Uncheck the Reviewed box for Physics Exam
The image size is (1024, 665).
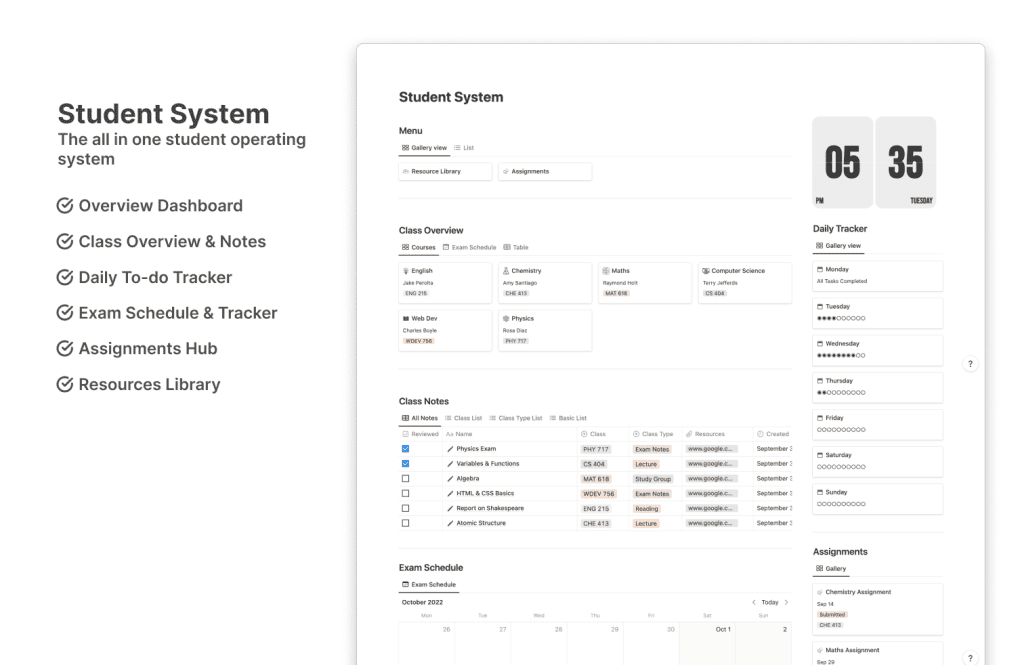click(405, 449)
